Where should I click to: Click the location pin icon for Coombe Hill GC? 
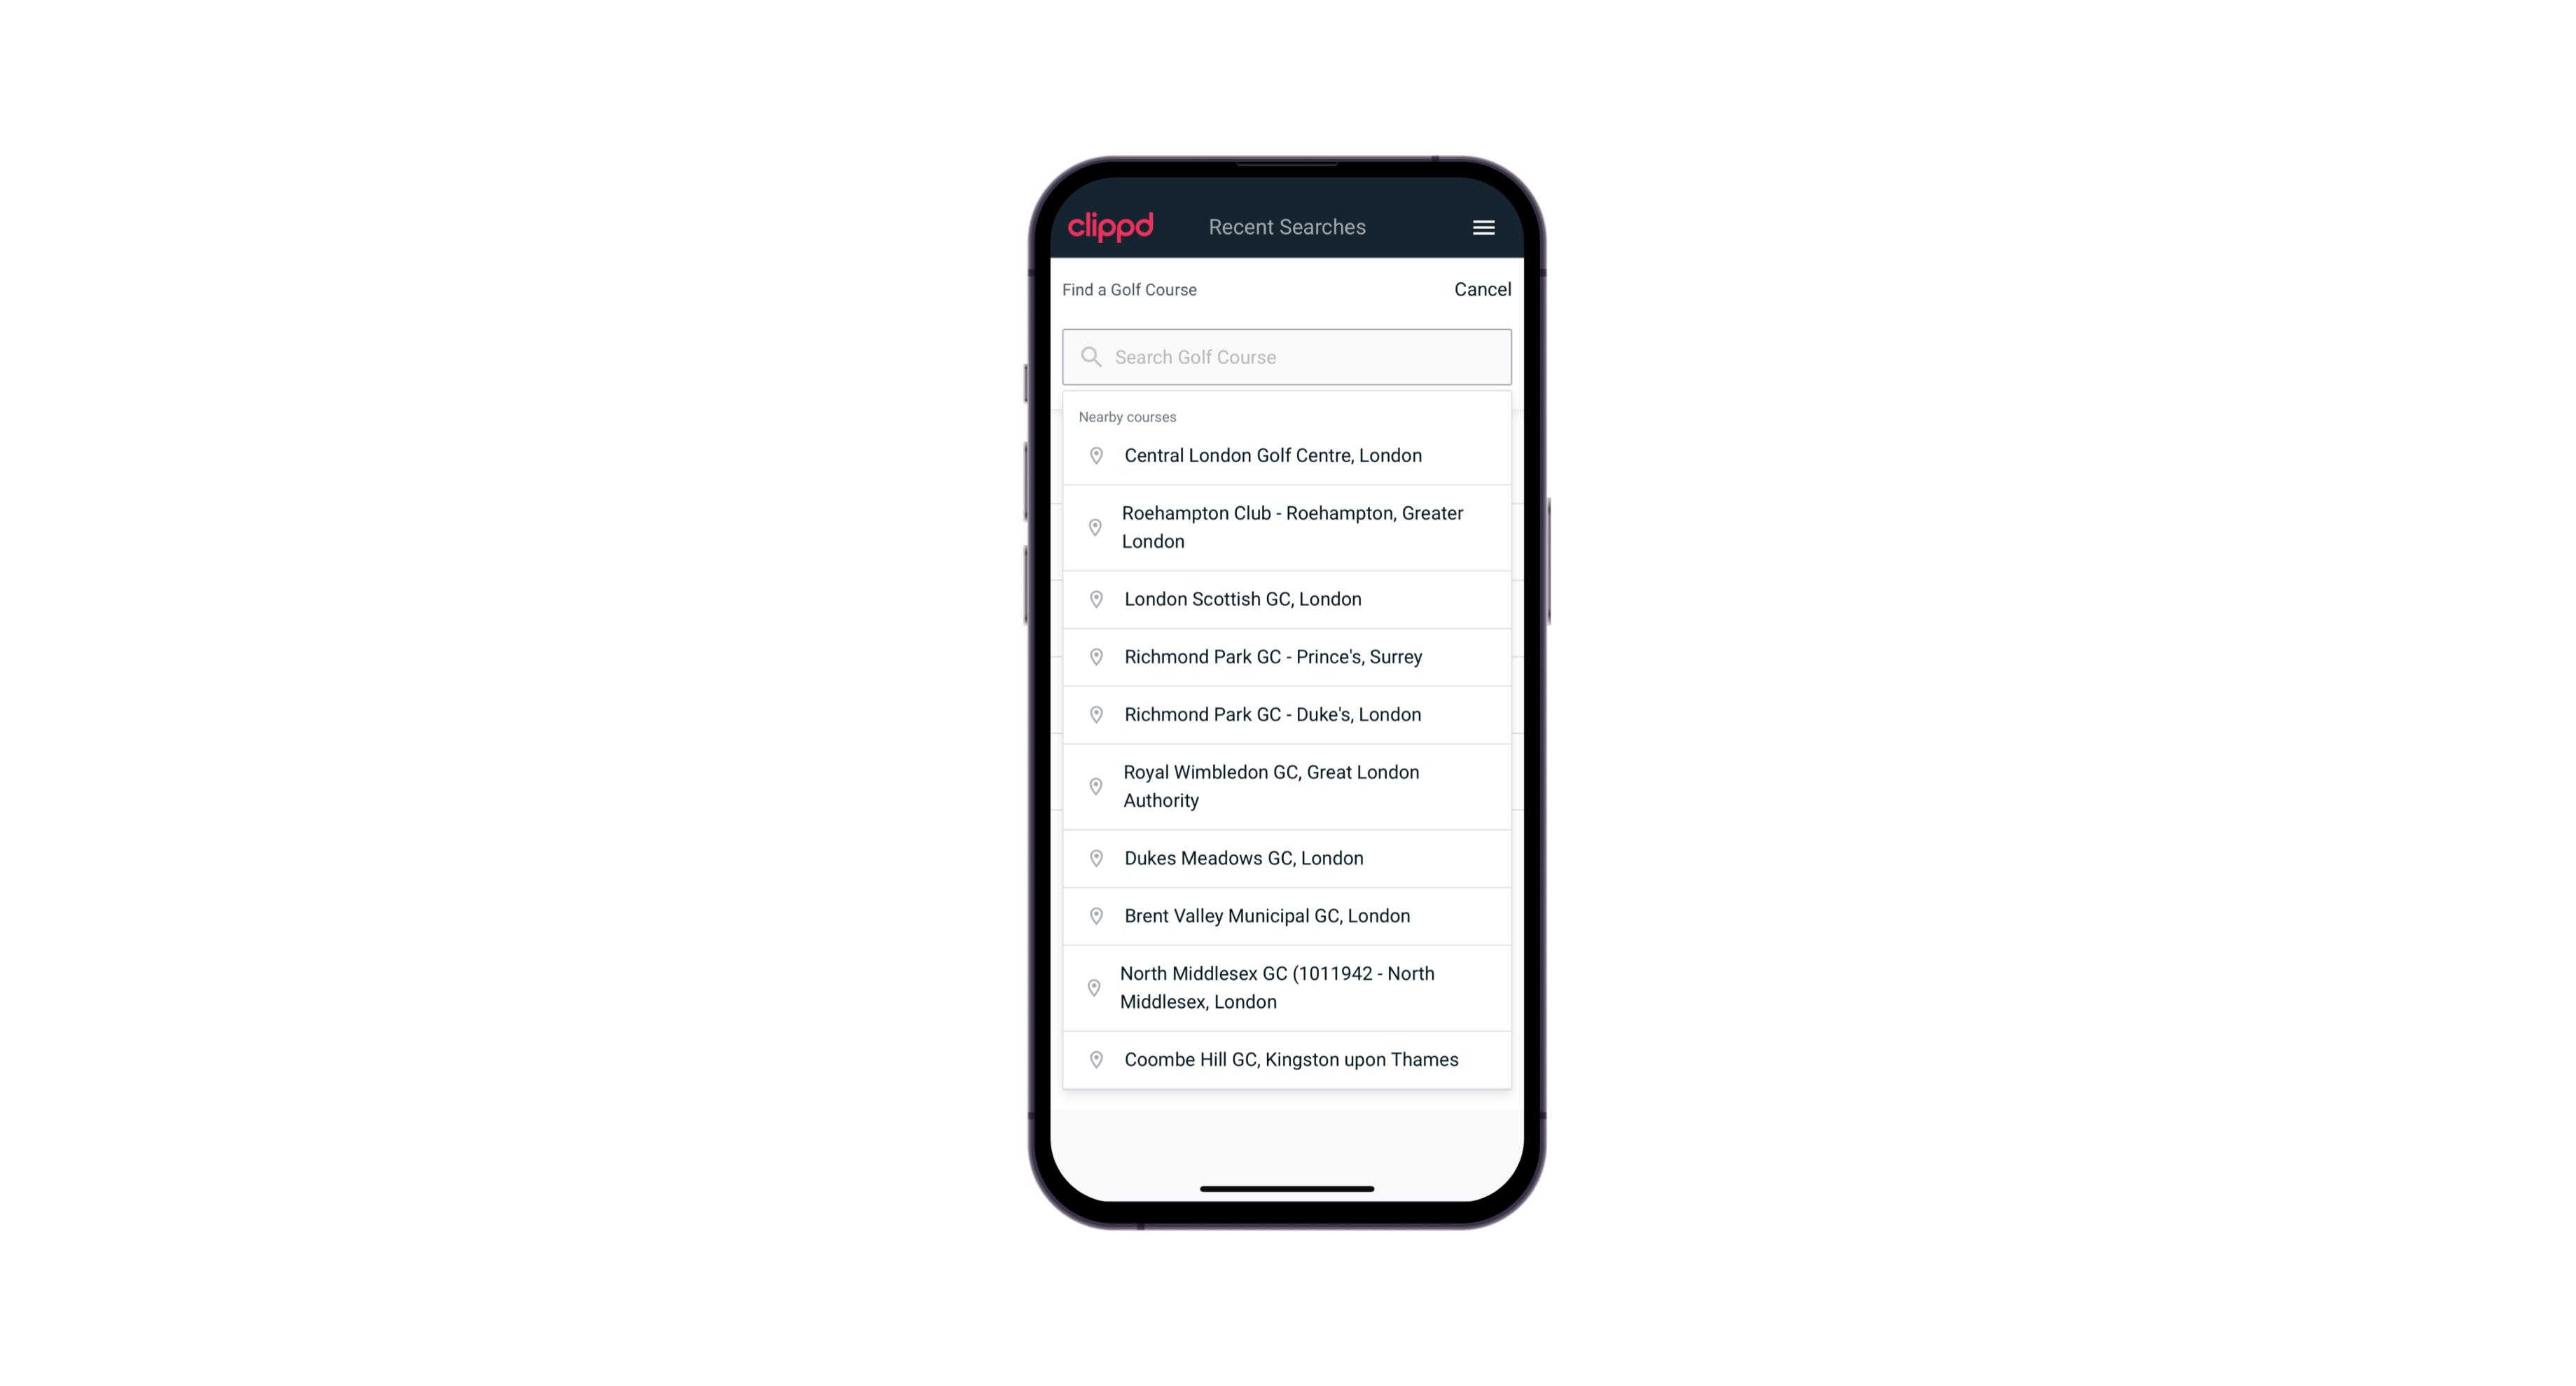coord(1093,1058)
